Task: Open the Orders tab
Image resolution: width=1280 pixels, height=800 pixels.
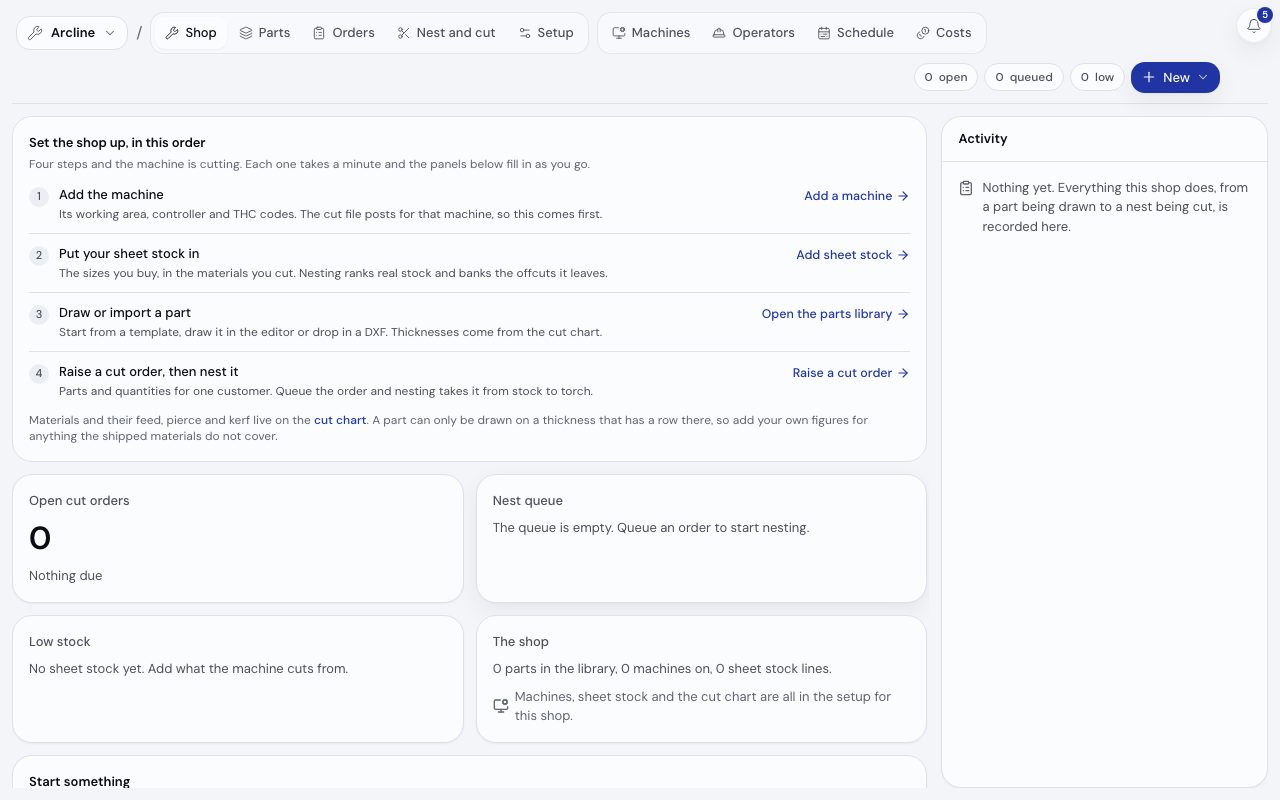Action: point(343,33)
